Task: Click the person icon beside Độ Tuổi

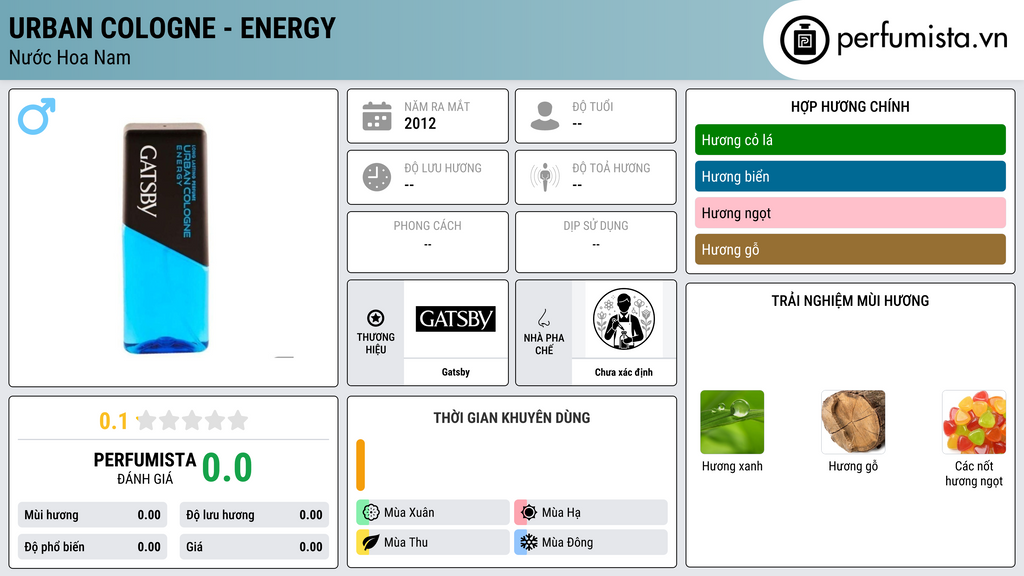Action: pos(545,116)
